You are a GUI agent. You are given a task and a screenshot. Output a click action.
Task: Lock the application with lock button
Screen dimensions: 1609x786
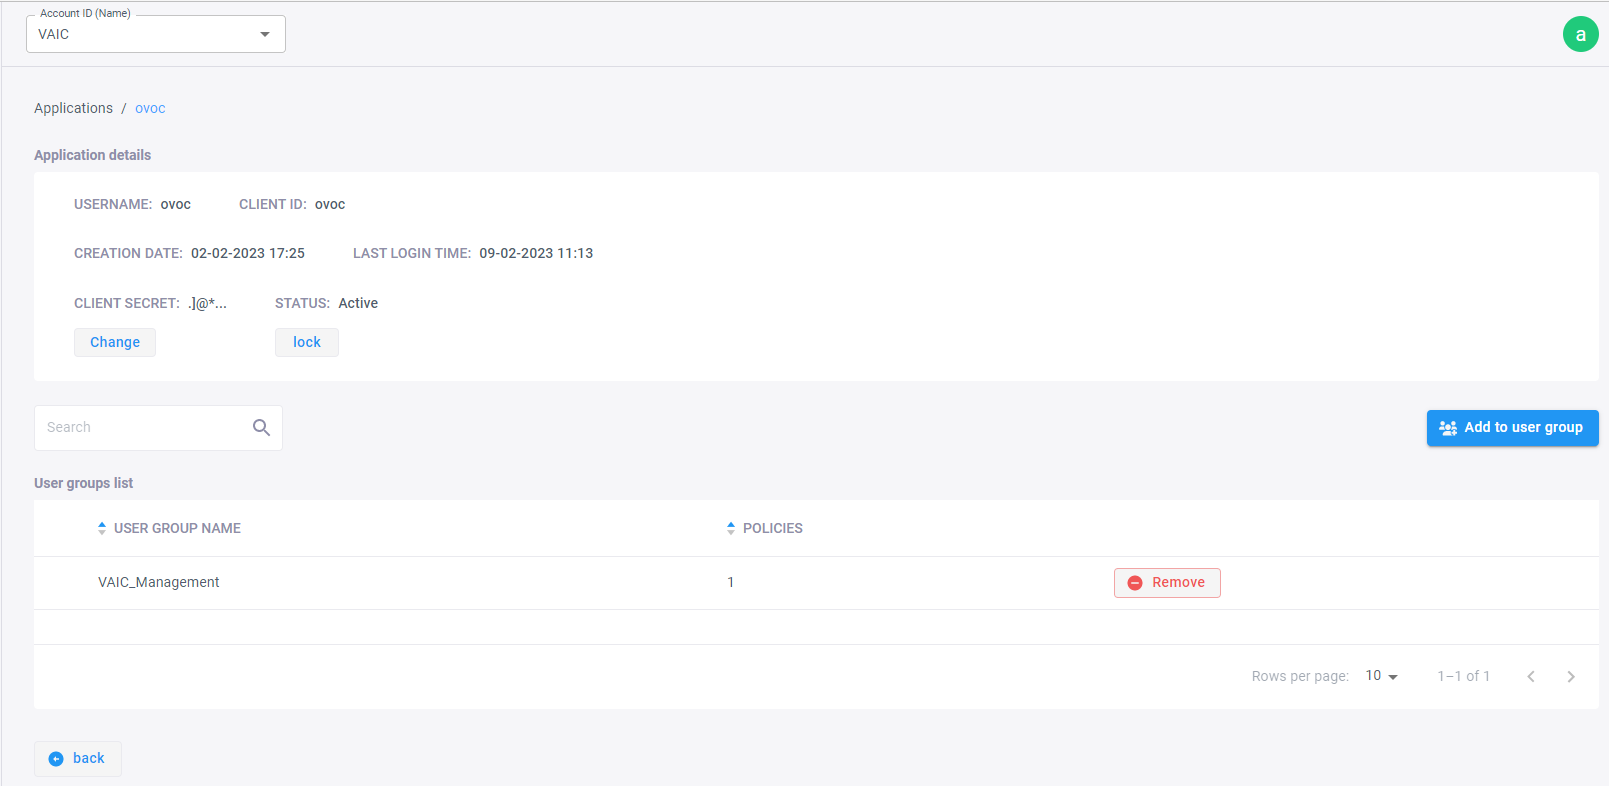pos(307,342)
